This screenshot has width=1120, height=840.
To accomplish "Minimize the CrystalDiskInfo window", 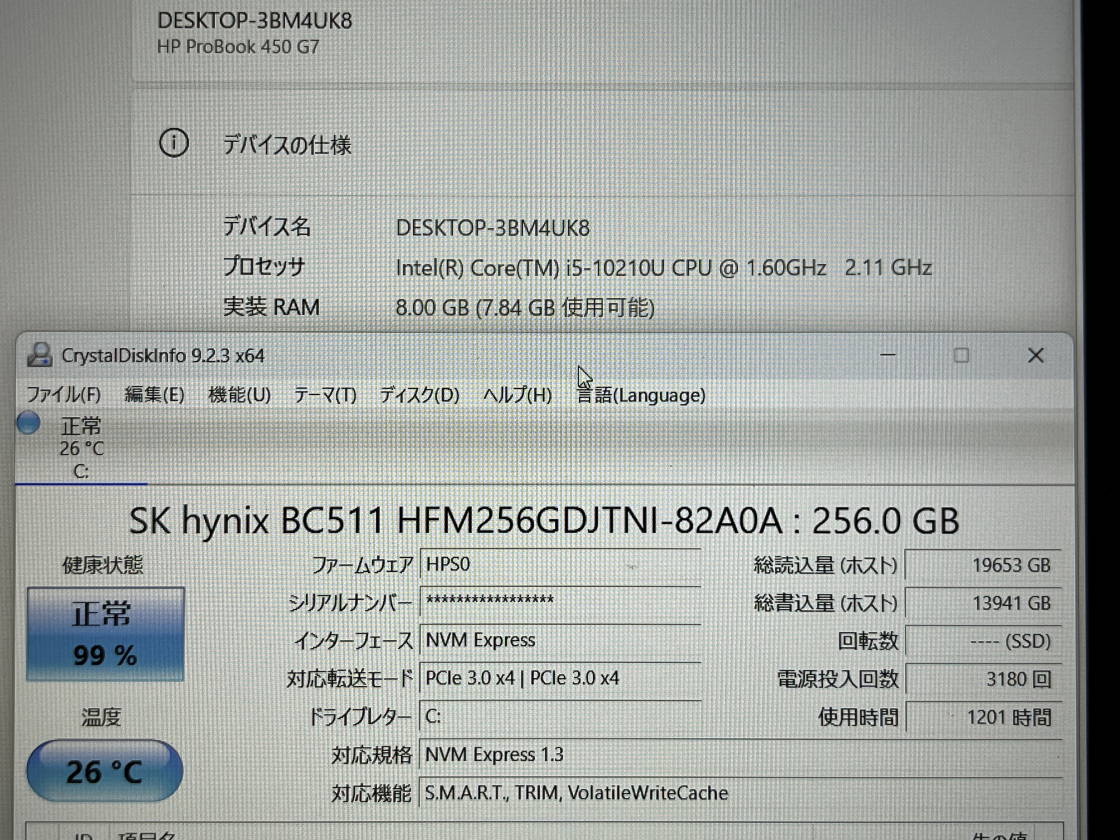I will pyautogui.click(x=888, y=355).
